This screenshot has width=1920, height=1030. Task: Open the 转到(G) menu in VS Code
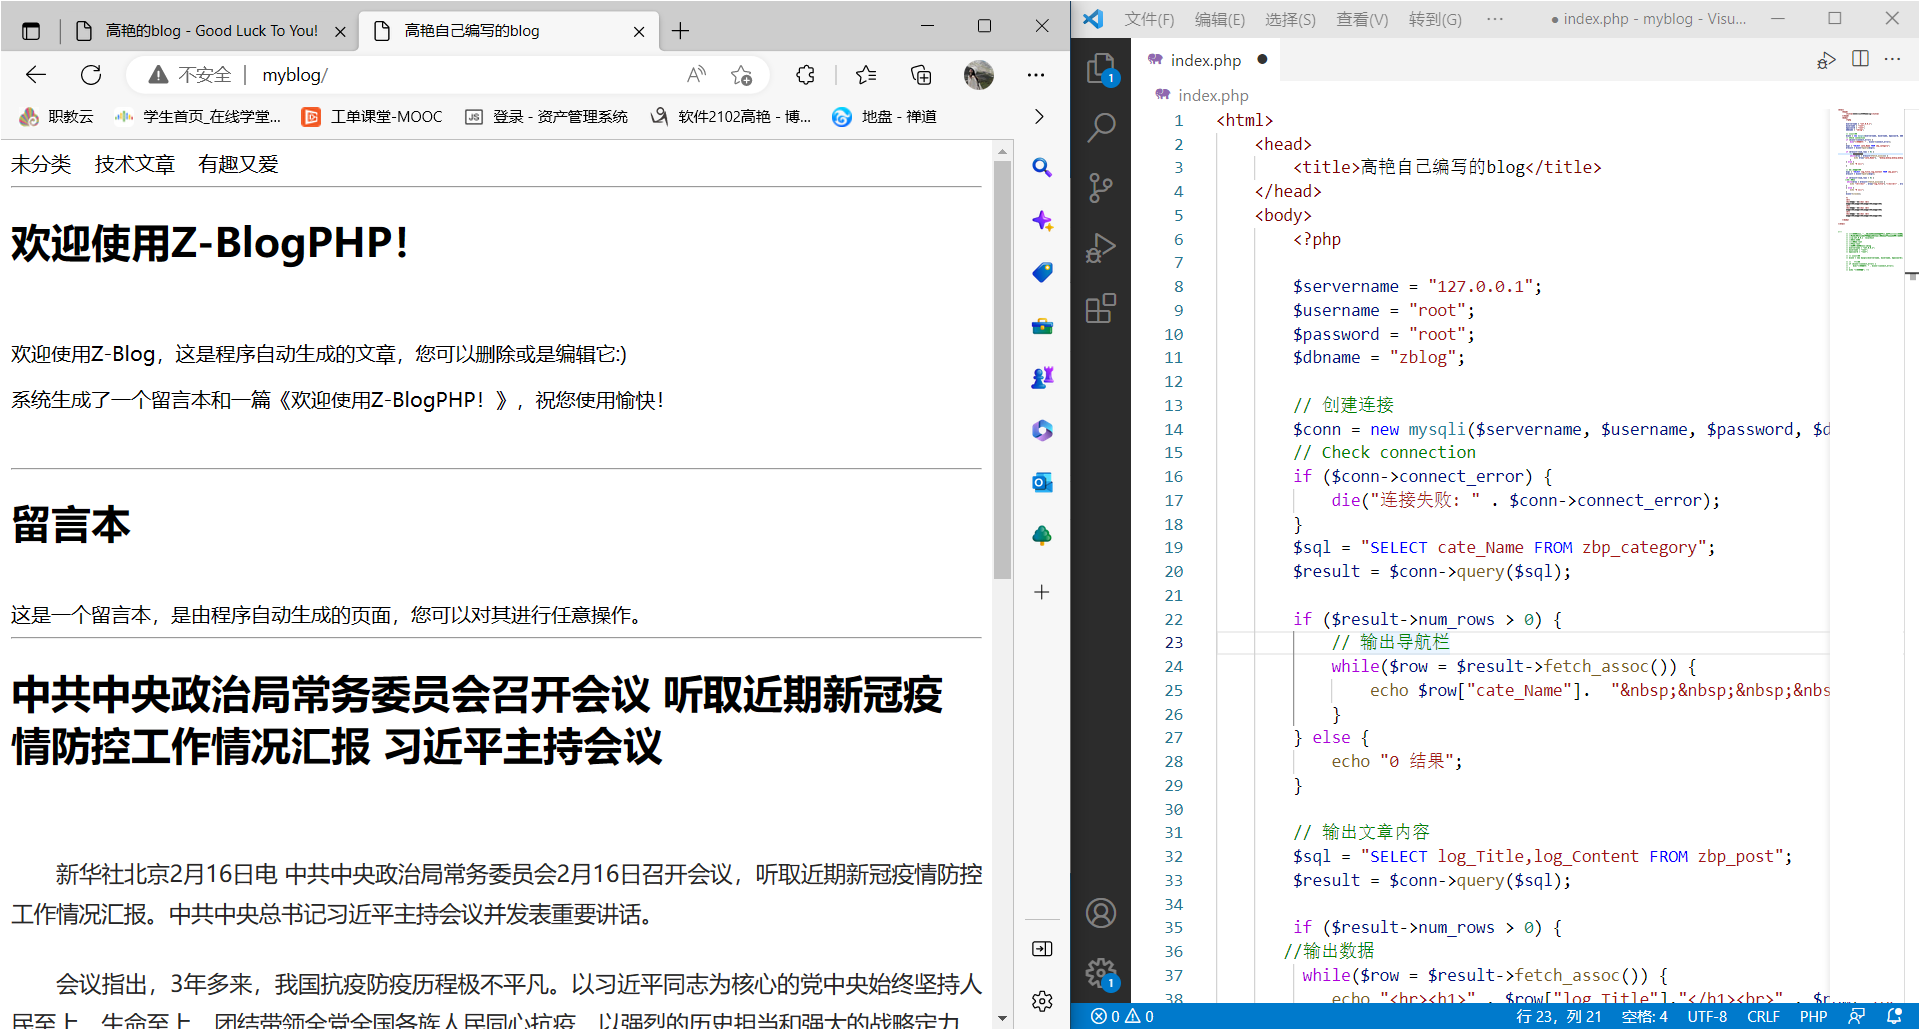[x=1435, y=19]
